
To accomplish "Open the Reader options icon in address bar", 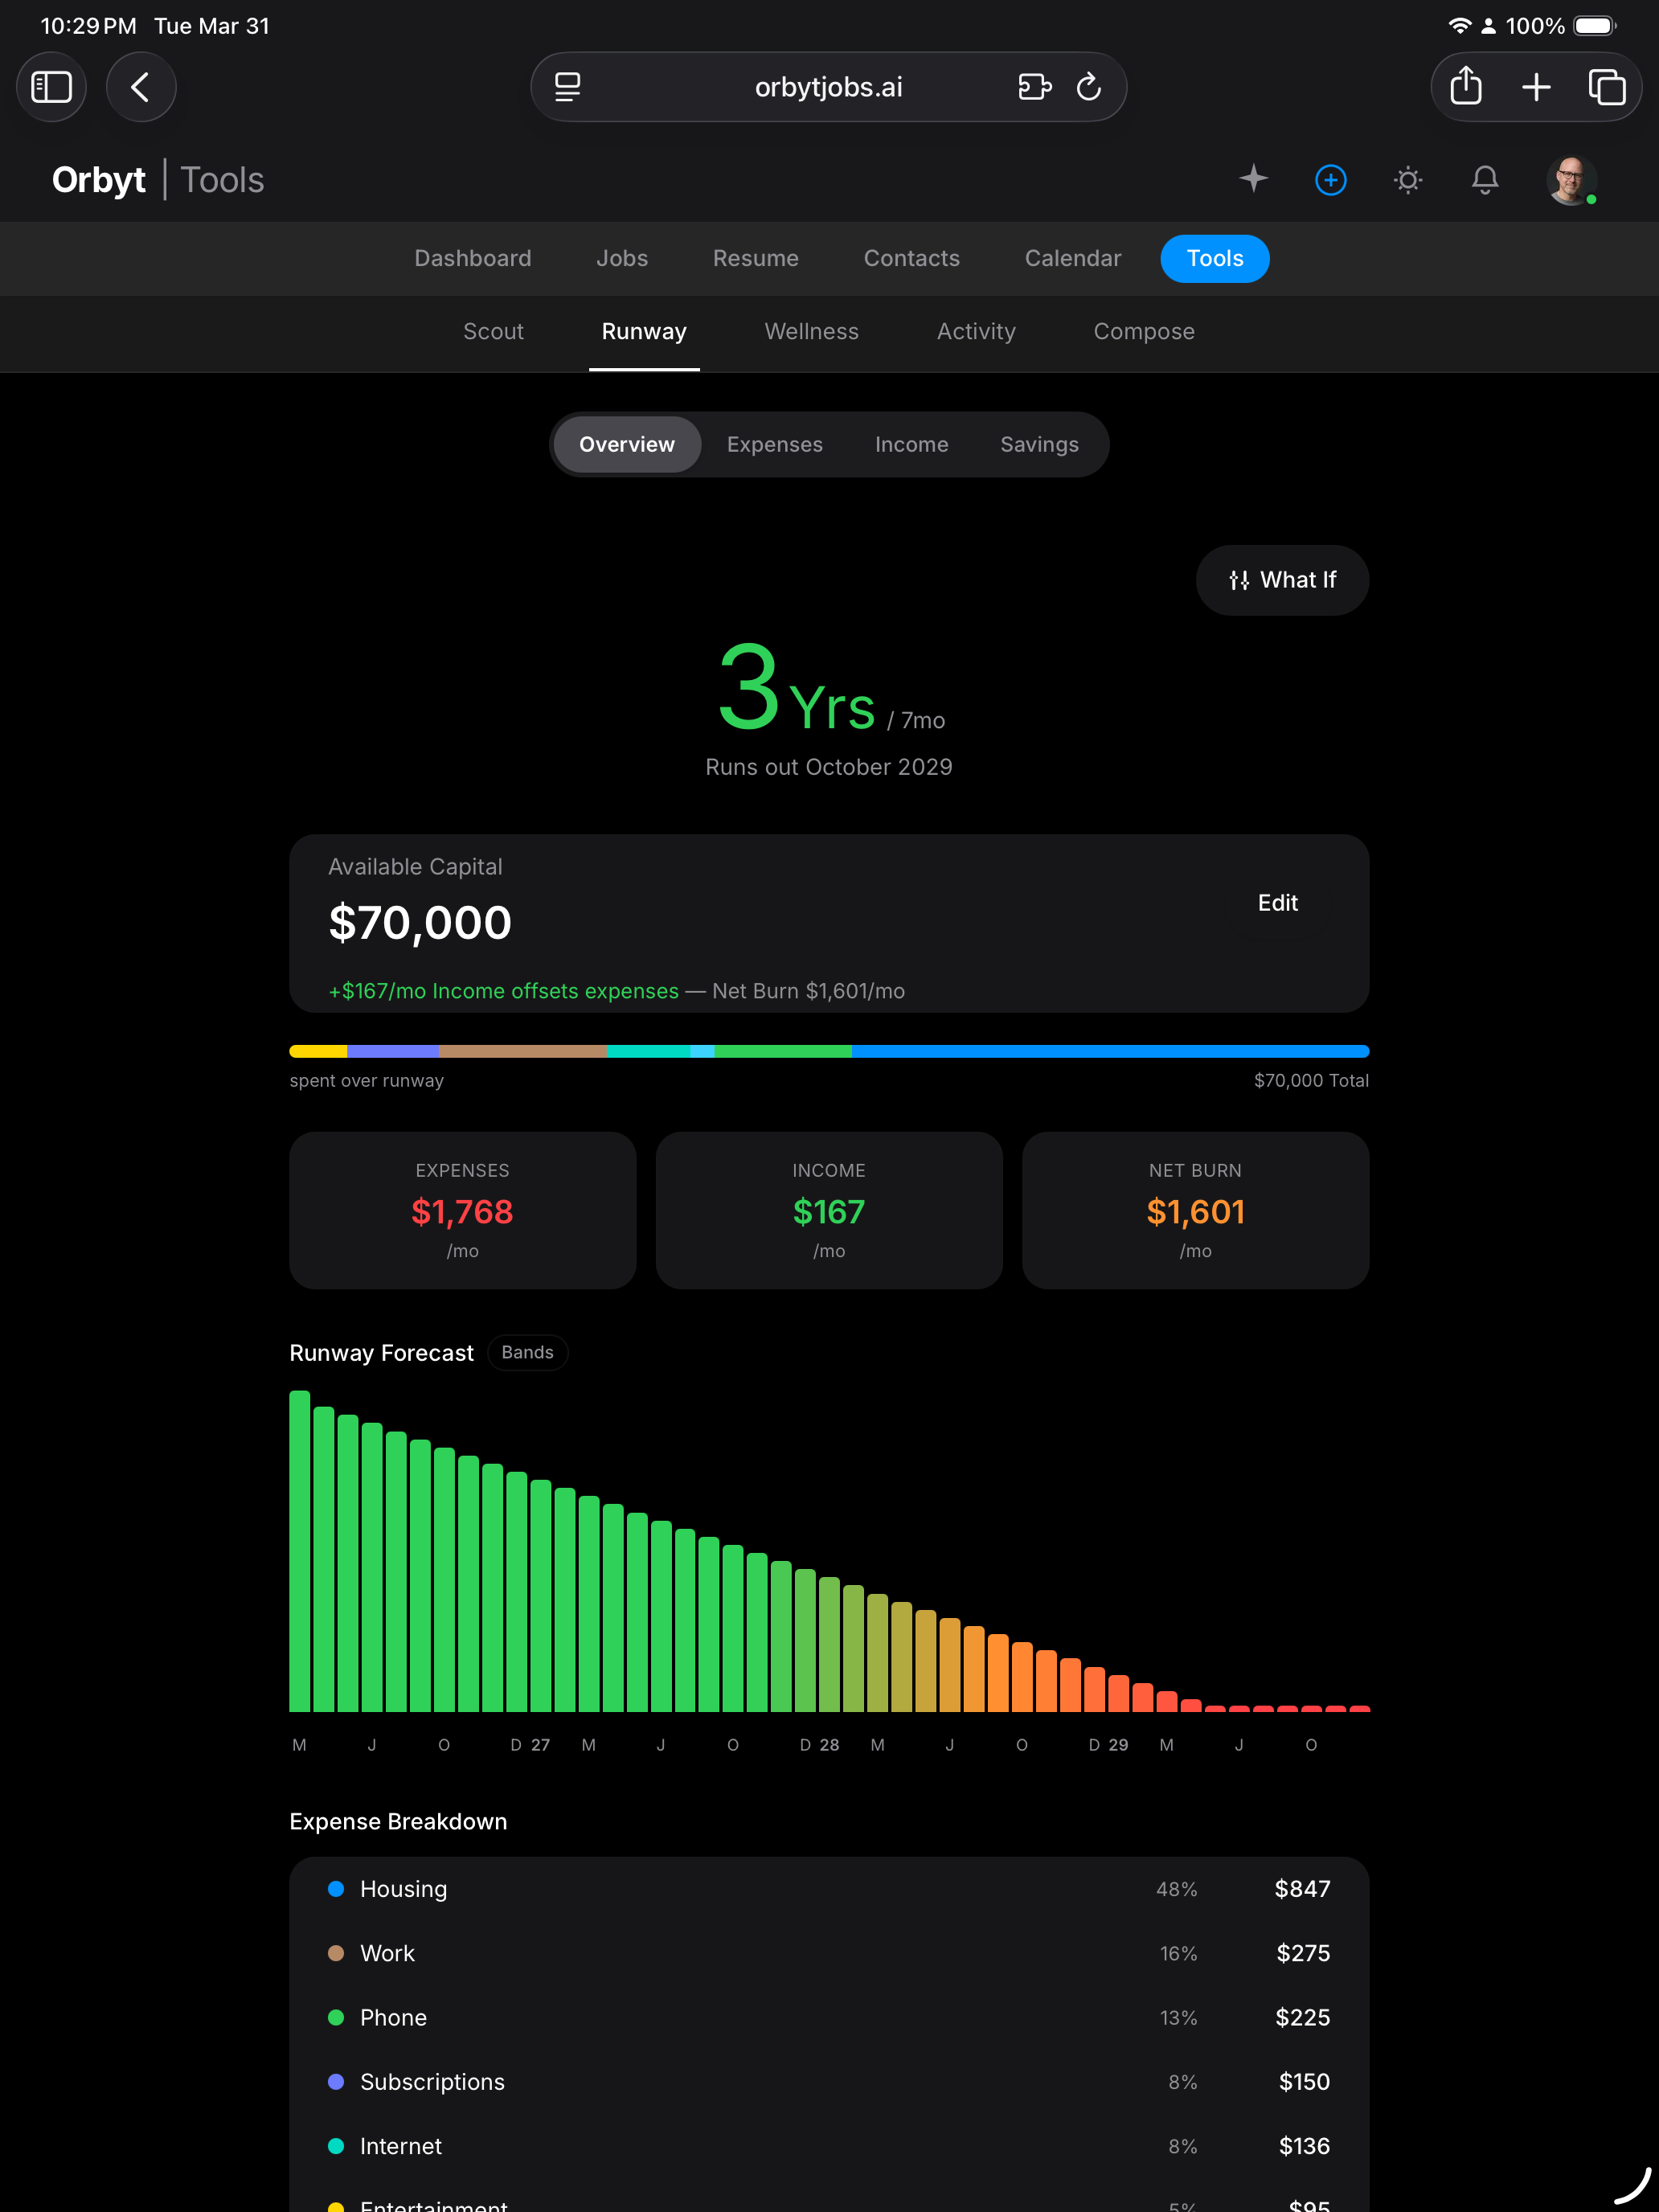I will click(567, 87).
